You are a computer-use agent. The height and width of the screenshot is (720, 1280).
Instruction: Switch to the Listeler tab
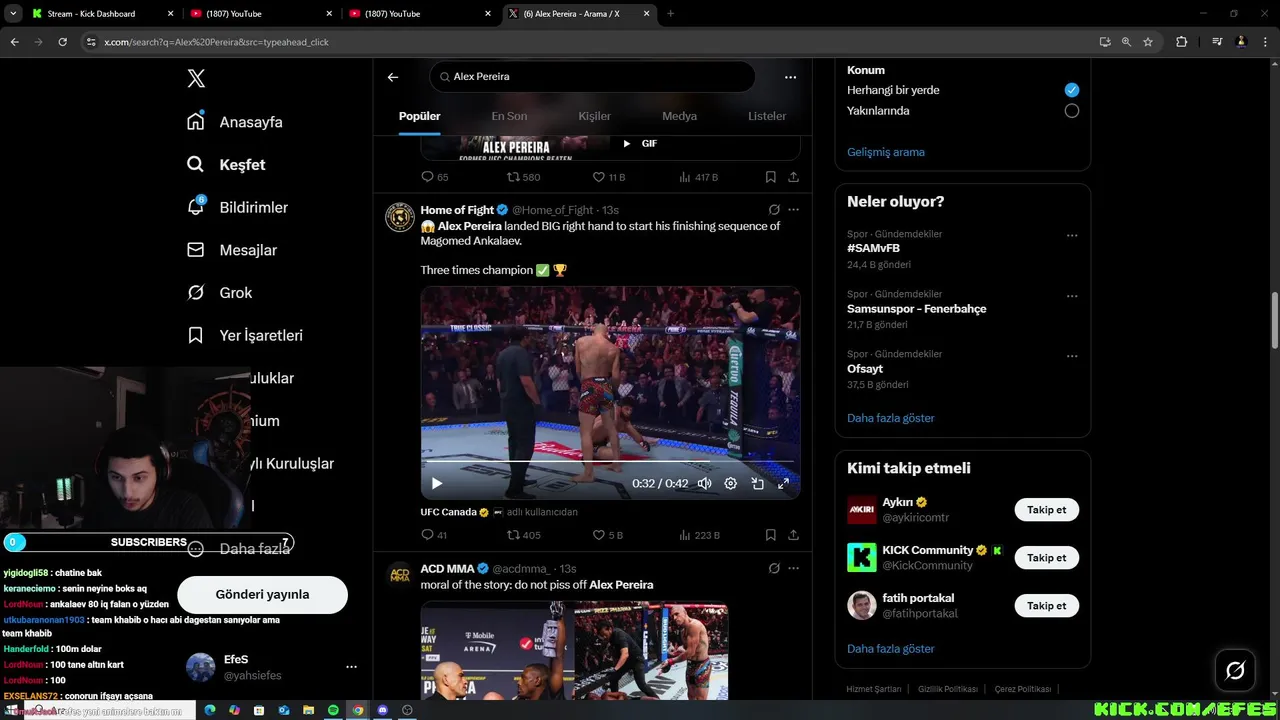[x=767, y=116]
